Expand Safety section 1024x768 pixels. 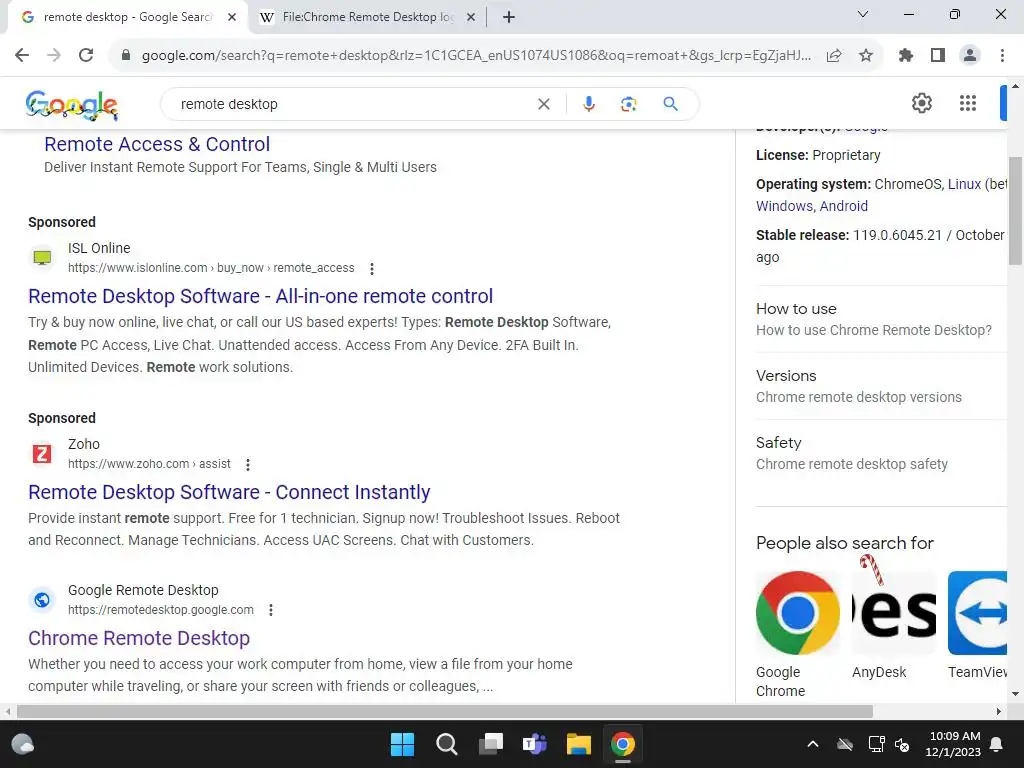(x=881, y=453)
